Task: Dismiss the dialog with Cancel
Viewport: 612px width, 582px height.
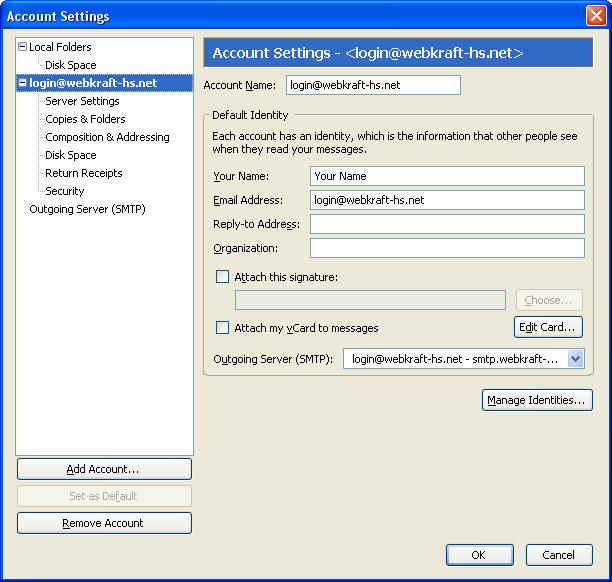Action: point(559,555)
